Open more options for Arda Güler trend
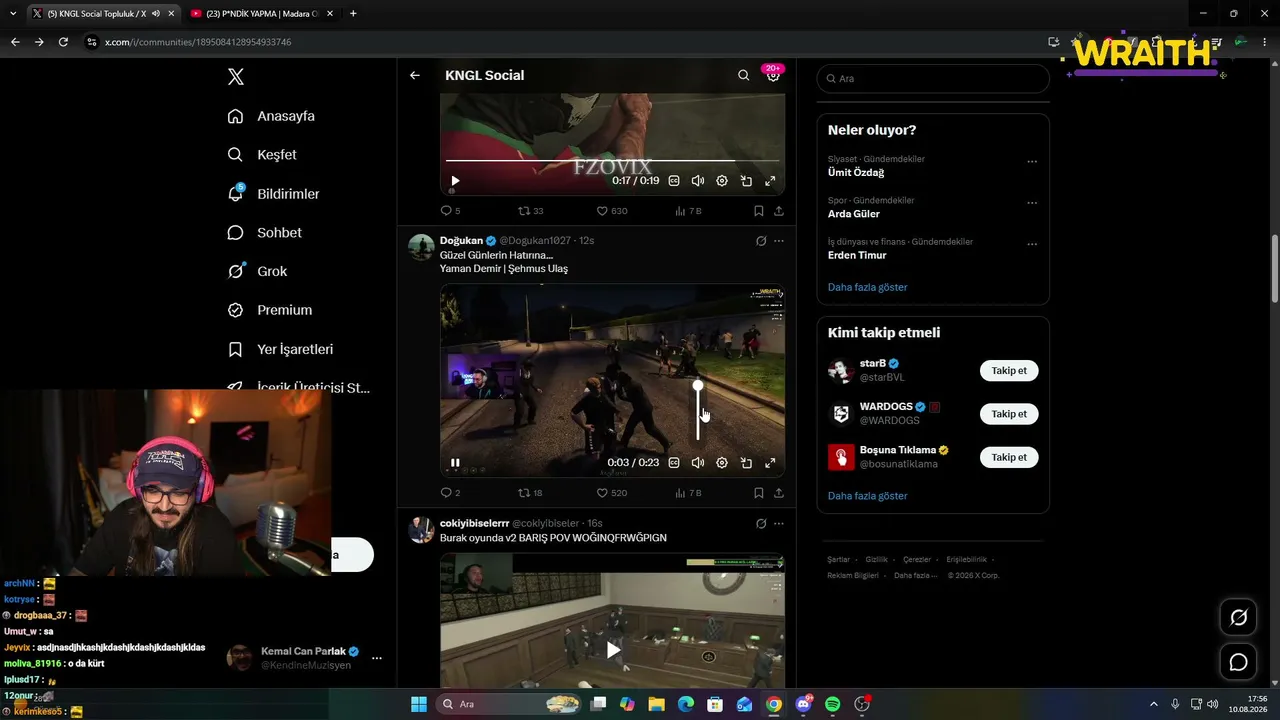This screenshot has height=720, width=1280. point(1032,202)
